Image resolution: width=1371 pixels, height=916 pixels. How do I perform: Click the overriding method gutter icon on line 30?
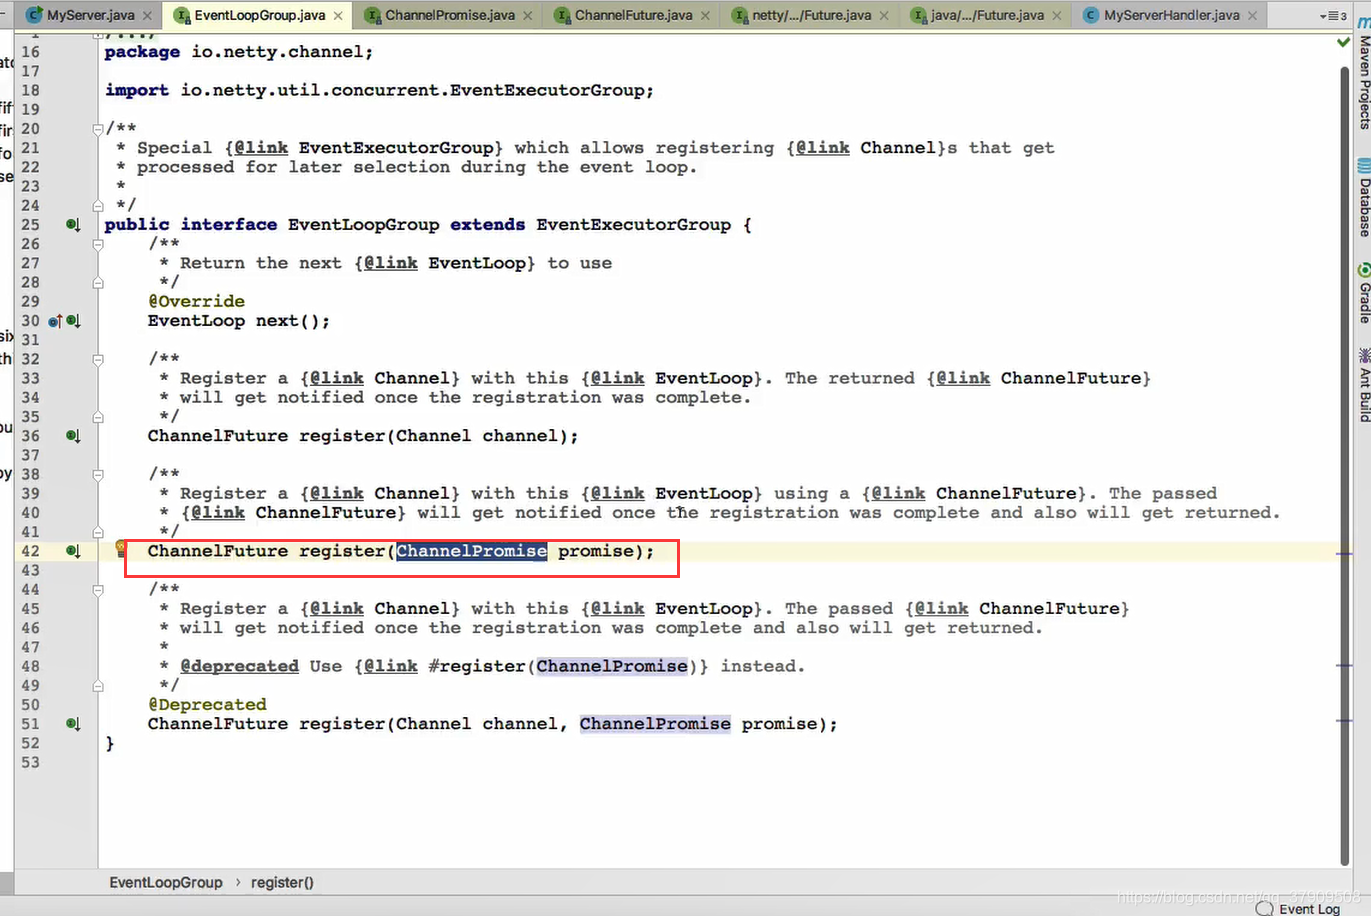[x=55, y=321]
